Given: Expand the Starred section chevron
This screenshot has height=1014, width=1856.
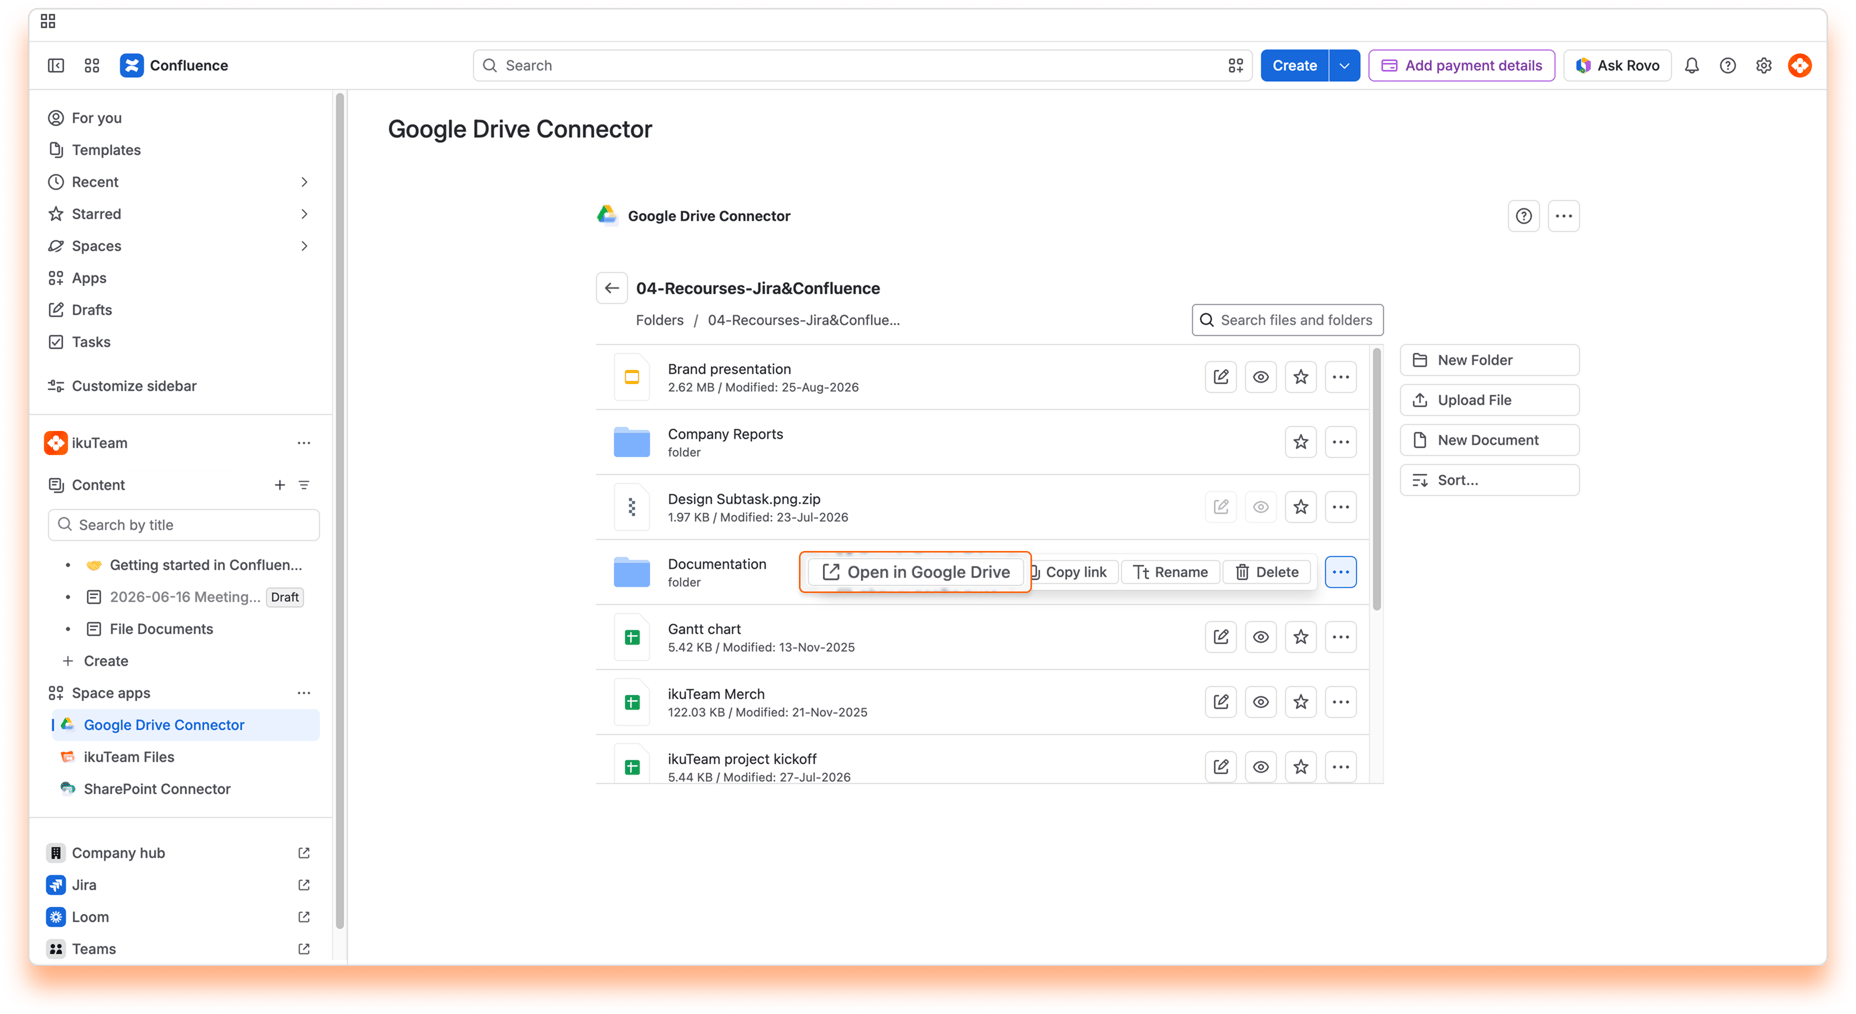Looking at the screenshot, I should click(304, 214).
